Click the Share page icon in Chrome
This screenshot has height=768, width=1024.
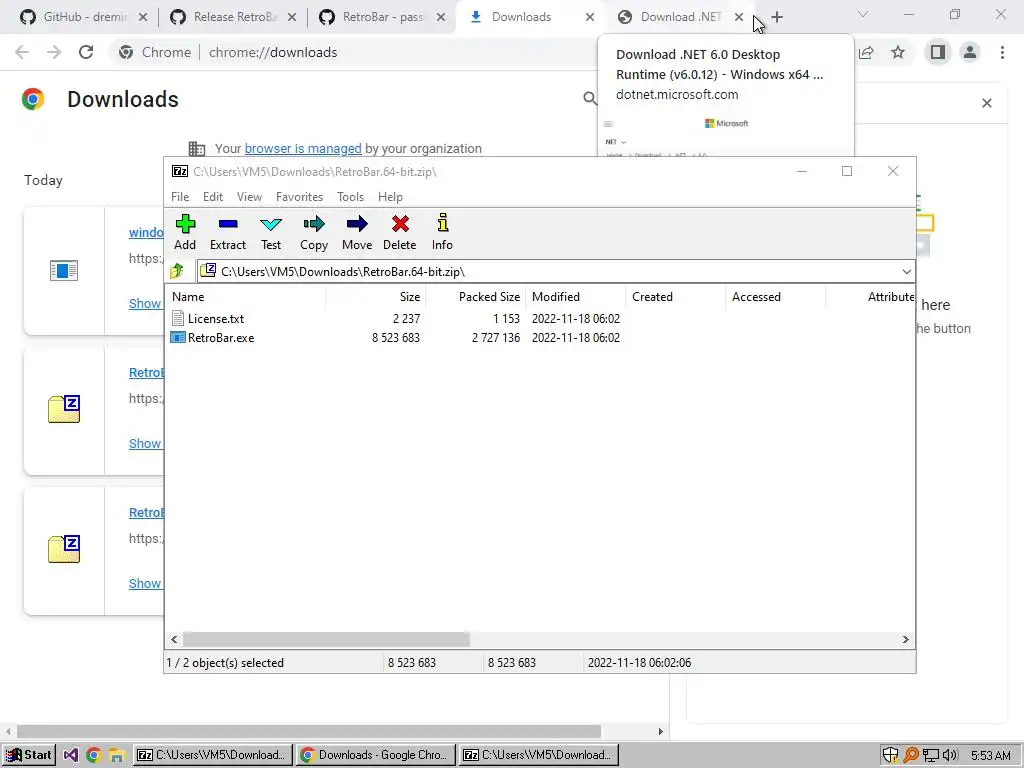coord(867,52)
